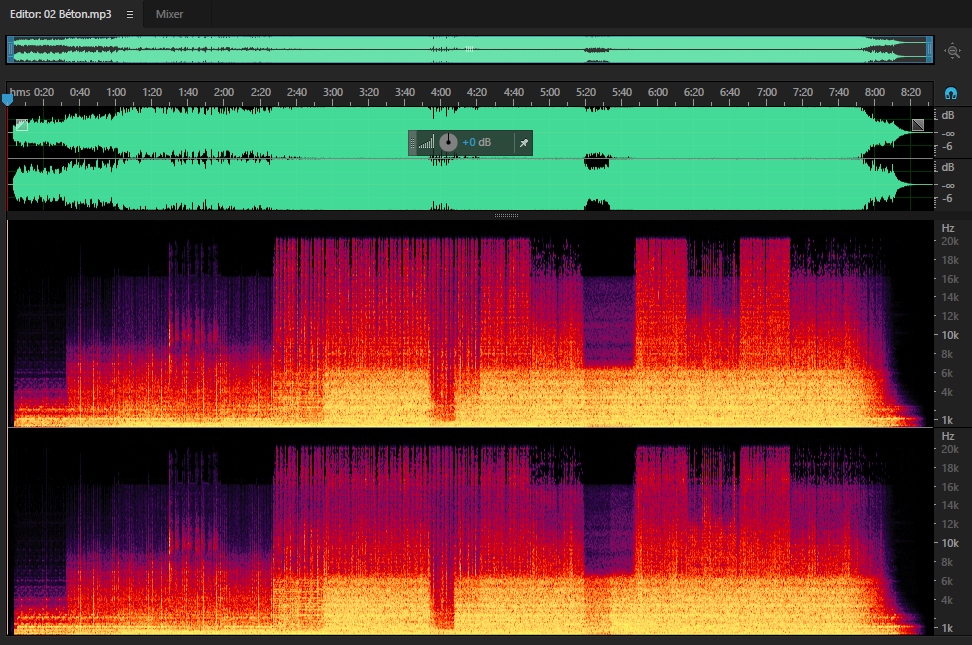Click 4:00 on the time ruler
The height and width of the screenshot is (645, 972).
pos(441,92)
